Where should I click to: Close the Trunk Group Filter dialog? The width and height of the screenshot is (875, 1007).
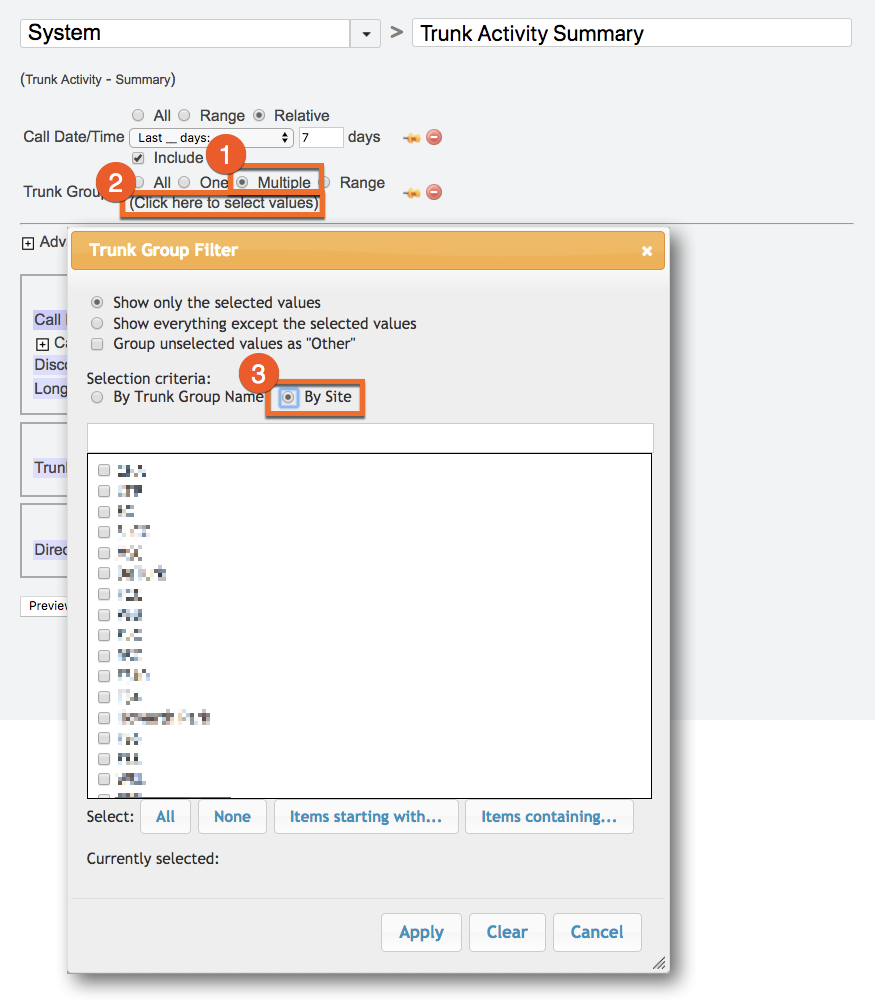[647, 251]
